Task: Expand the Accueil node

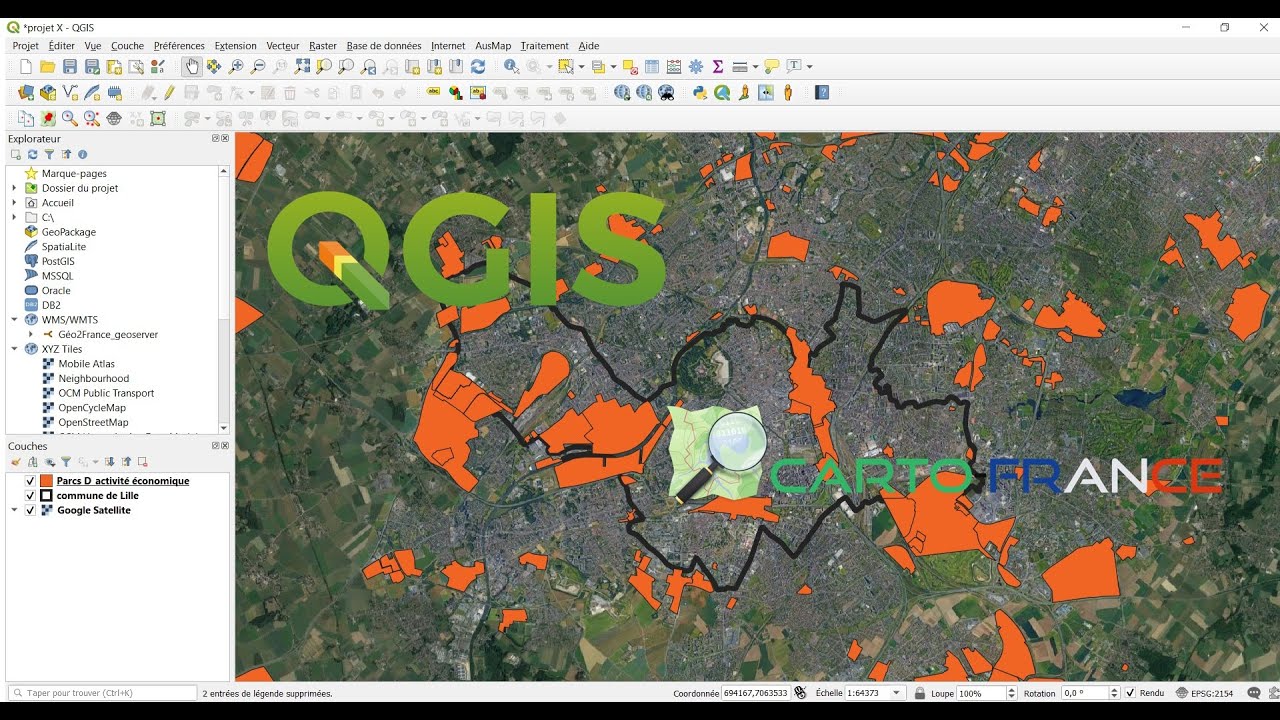Action: pos(14,203)
